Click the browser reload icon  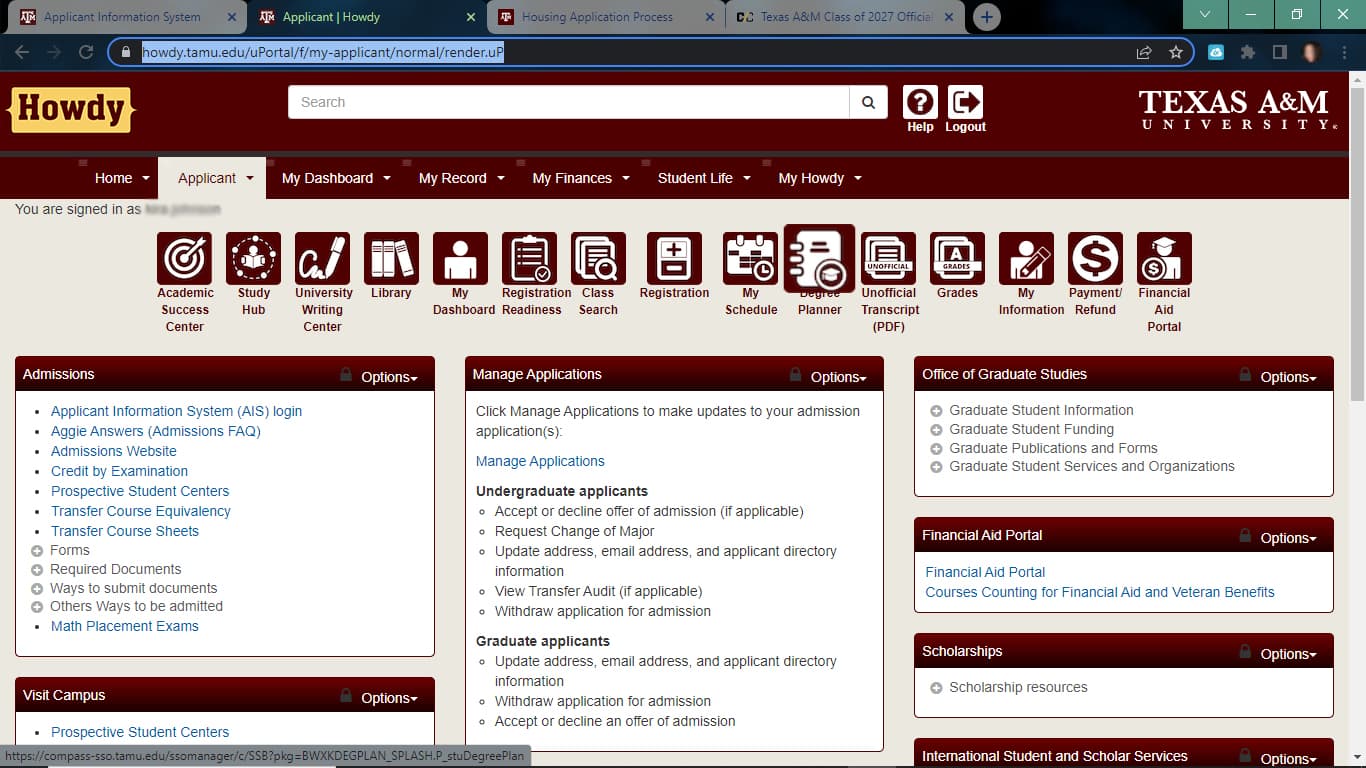tap(86, 52)
